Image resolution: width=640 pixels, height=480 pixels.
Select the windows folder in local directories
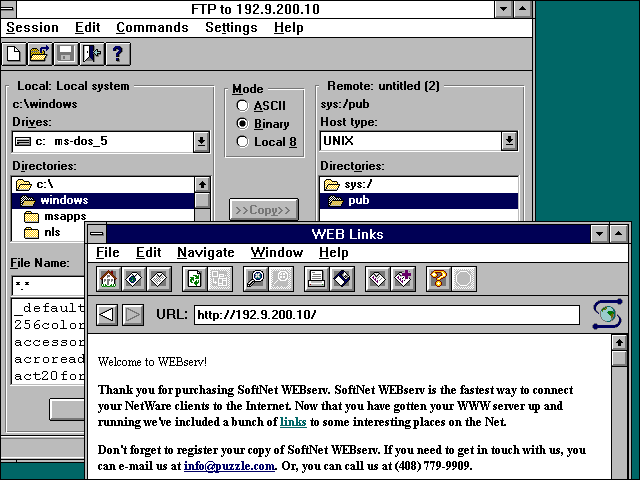click(x=103, y=200)
